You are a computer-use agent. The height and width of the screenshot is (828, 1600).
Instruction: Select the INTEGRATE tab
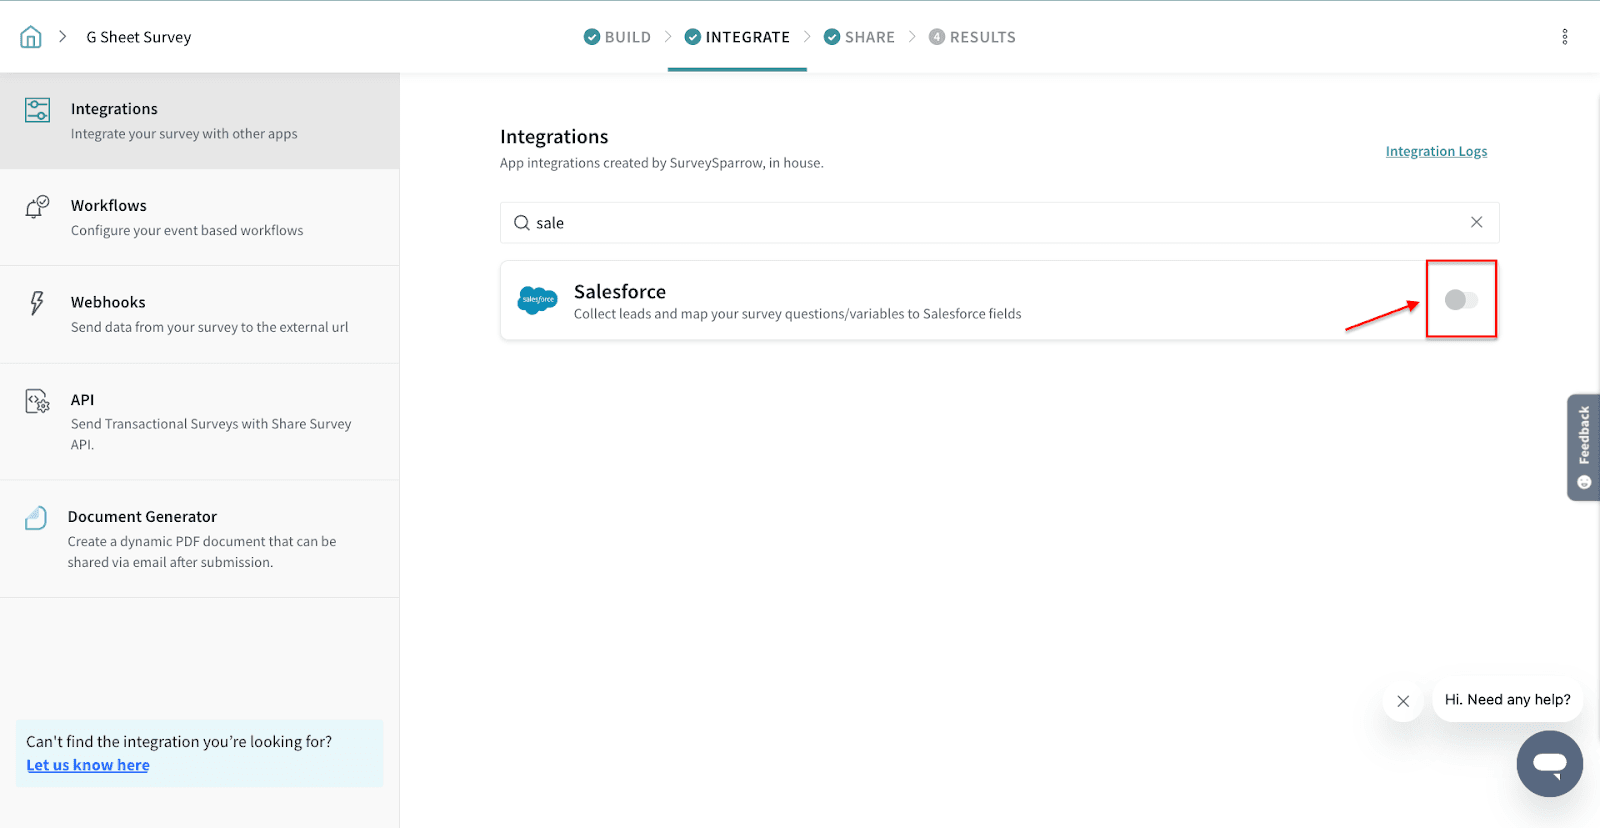(737, 37)
